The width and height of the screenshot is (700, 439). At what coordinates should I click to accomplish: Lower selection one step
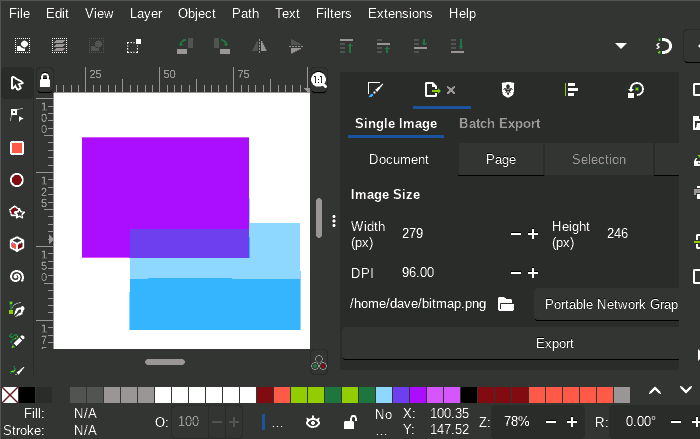click(x=420, y=46)
